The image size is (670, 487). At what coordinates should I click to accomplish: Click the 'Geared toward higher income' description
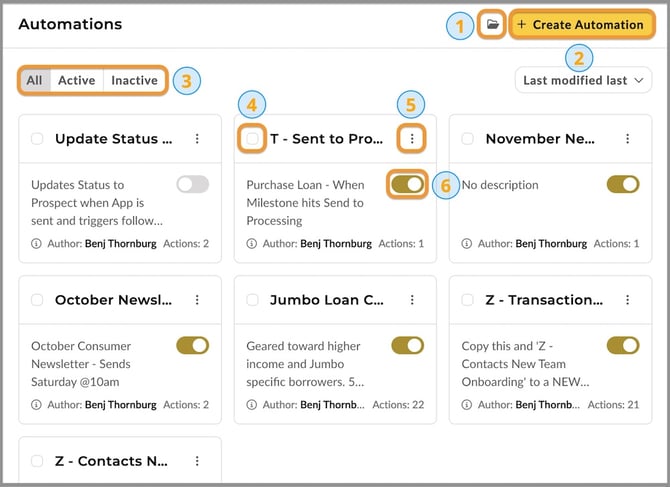(305, 364)
